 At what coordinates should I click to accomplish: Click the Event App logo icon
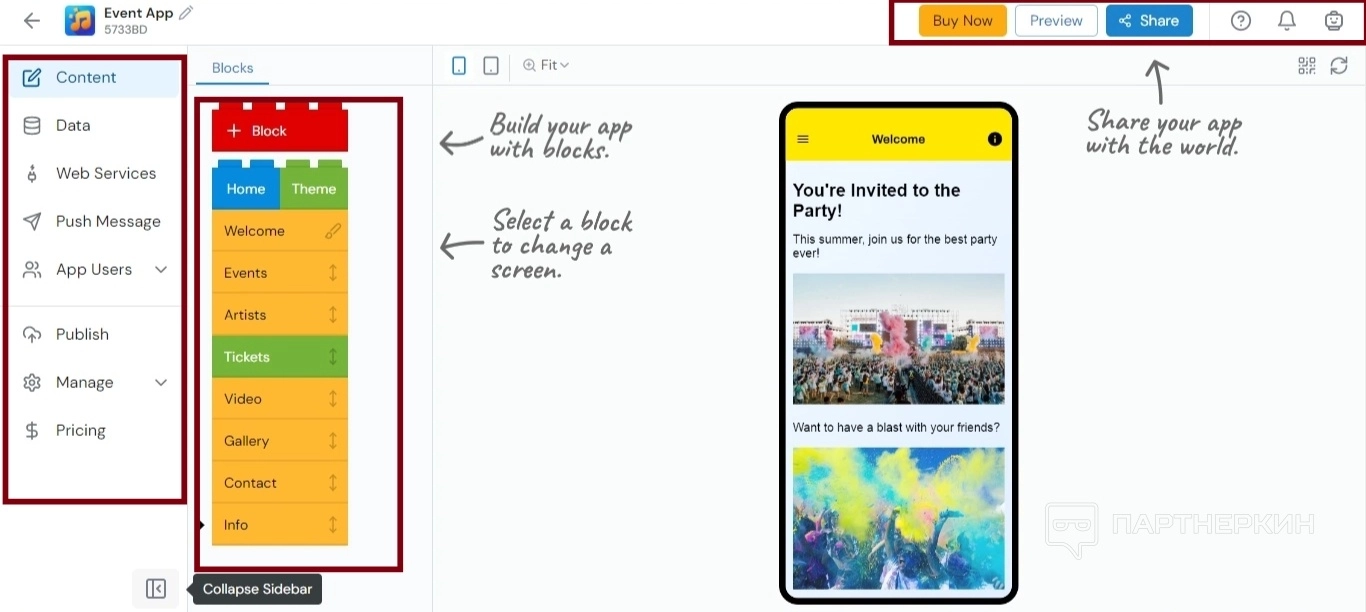(80, 20)
